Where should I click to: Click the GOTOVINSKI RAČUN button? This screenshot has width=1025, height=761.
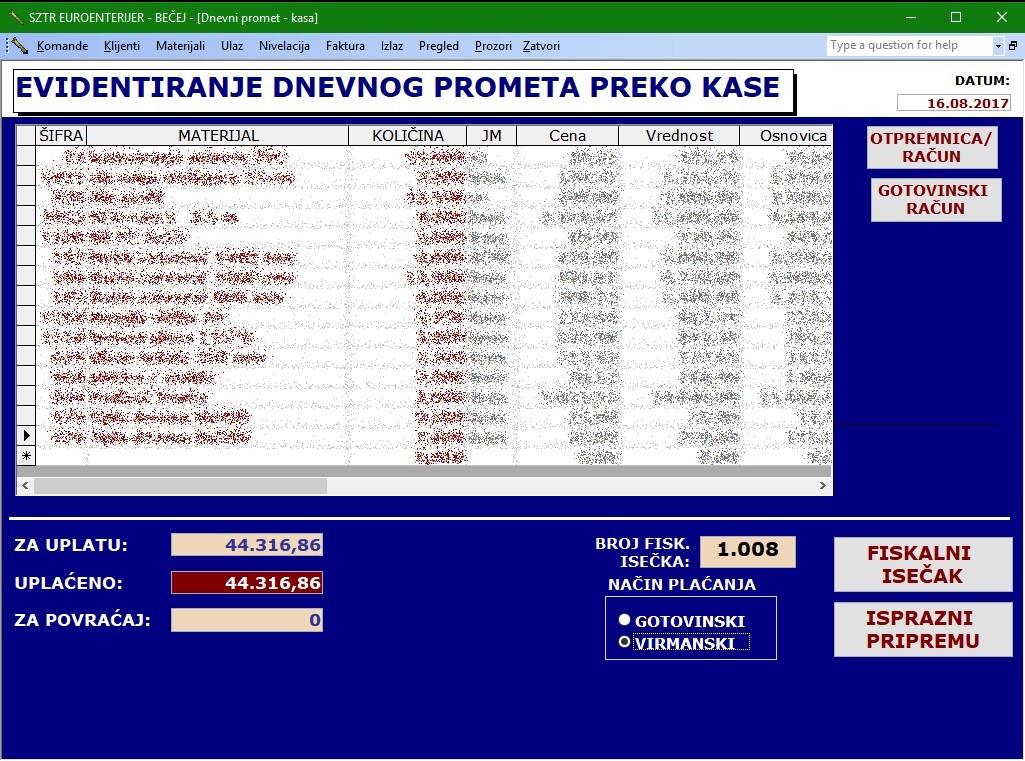[935, 199]
